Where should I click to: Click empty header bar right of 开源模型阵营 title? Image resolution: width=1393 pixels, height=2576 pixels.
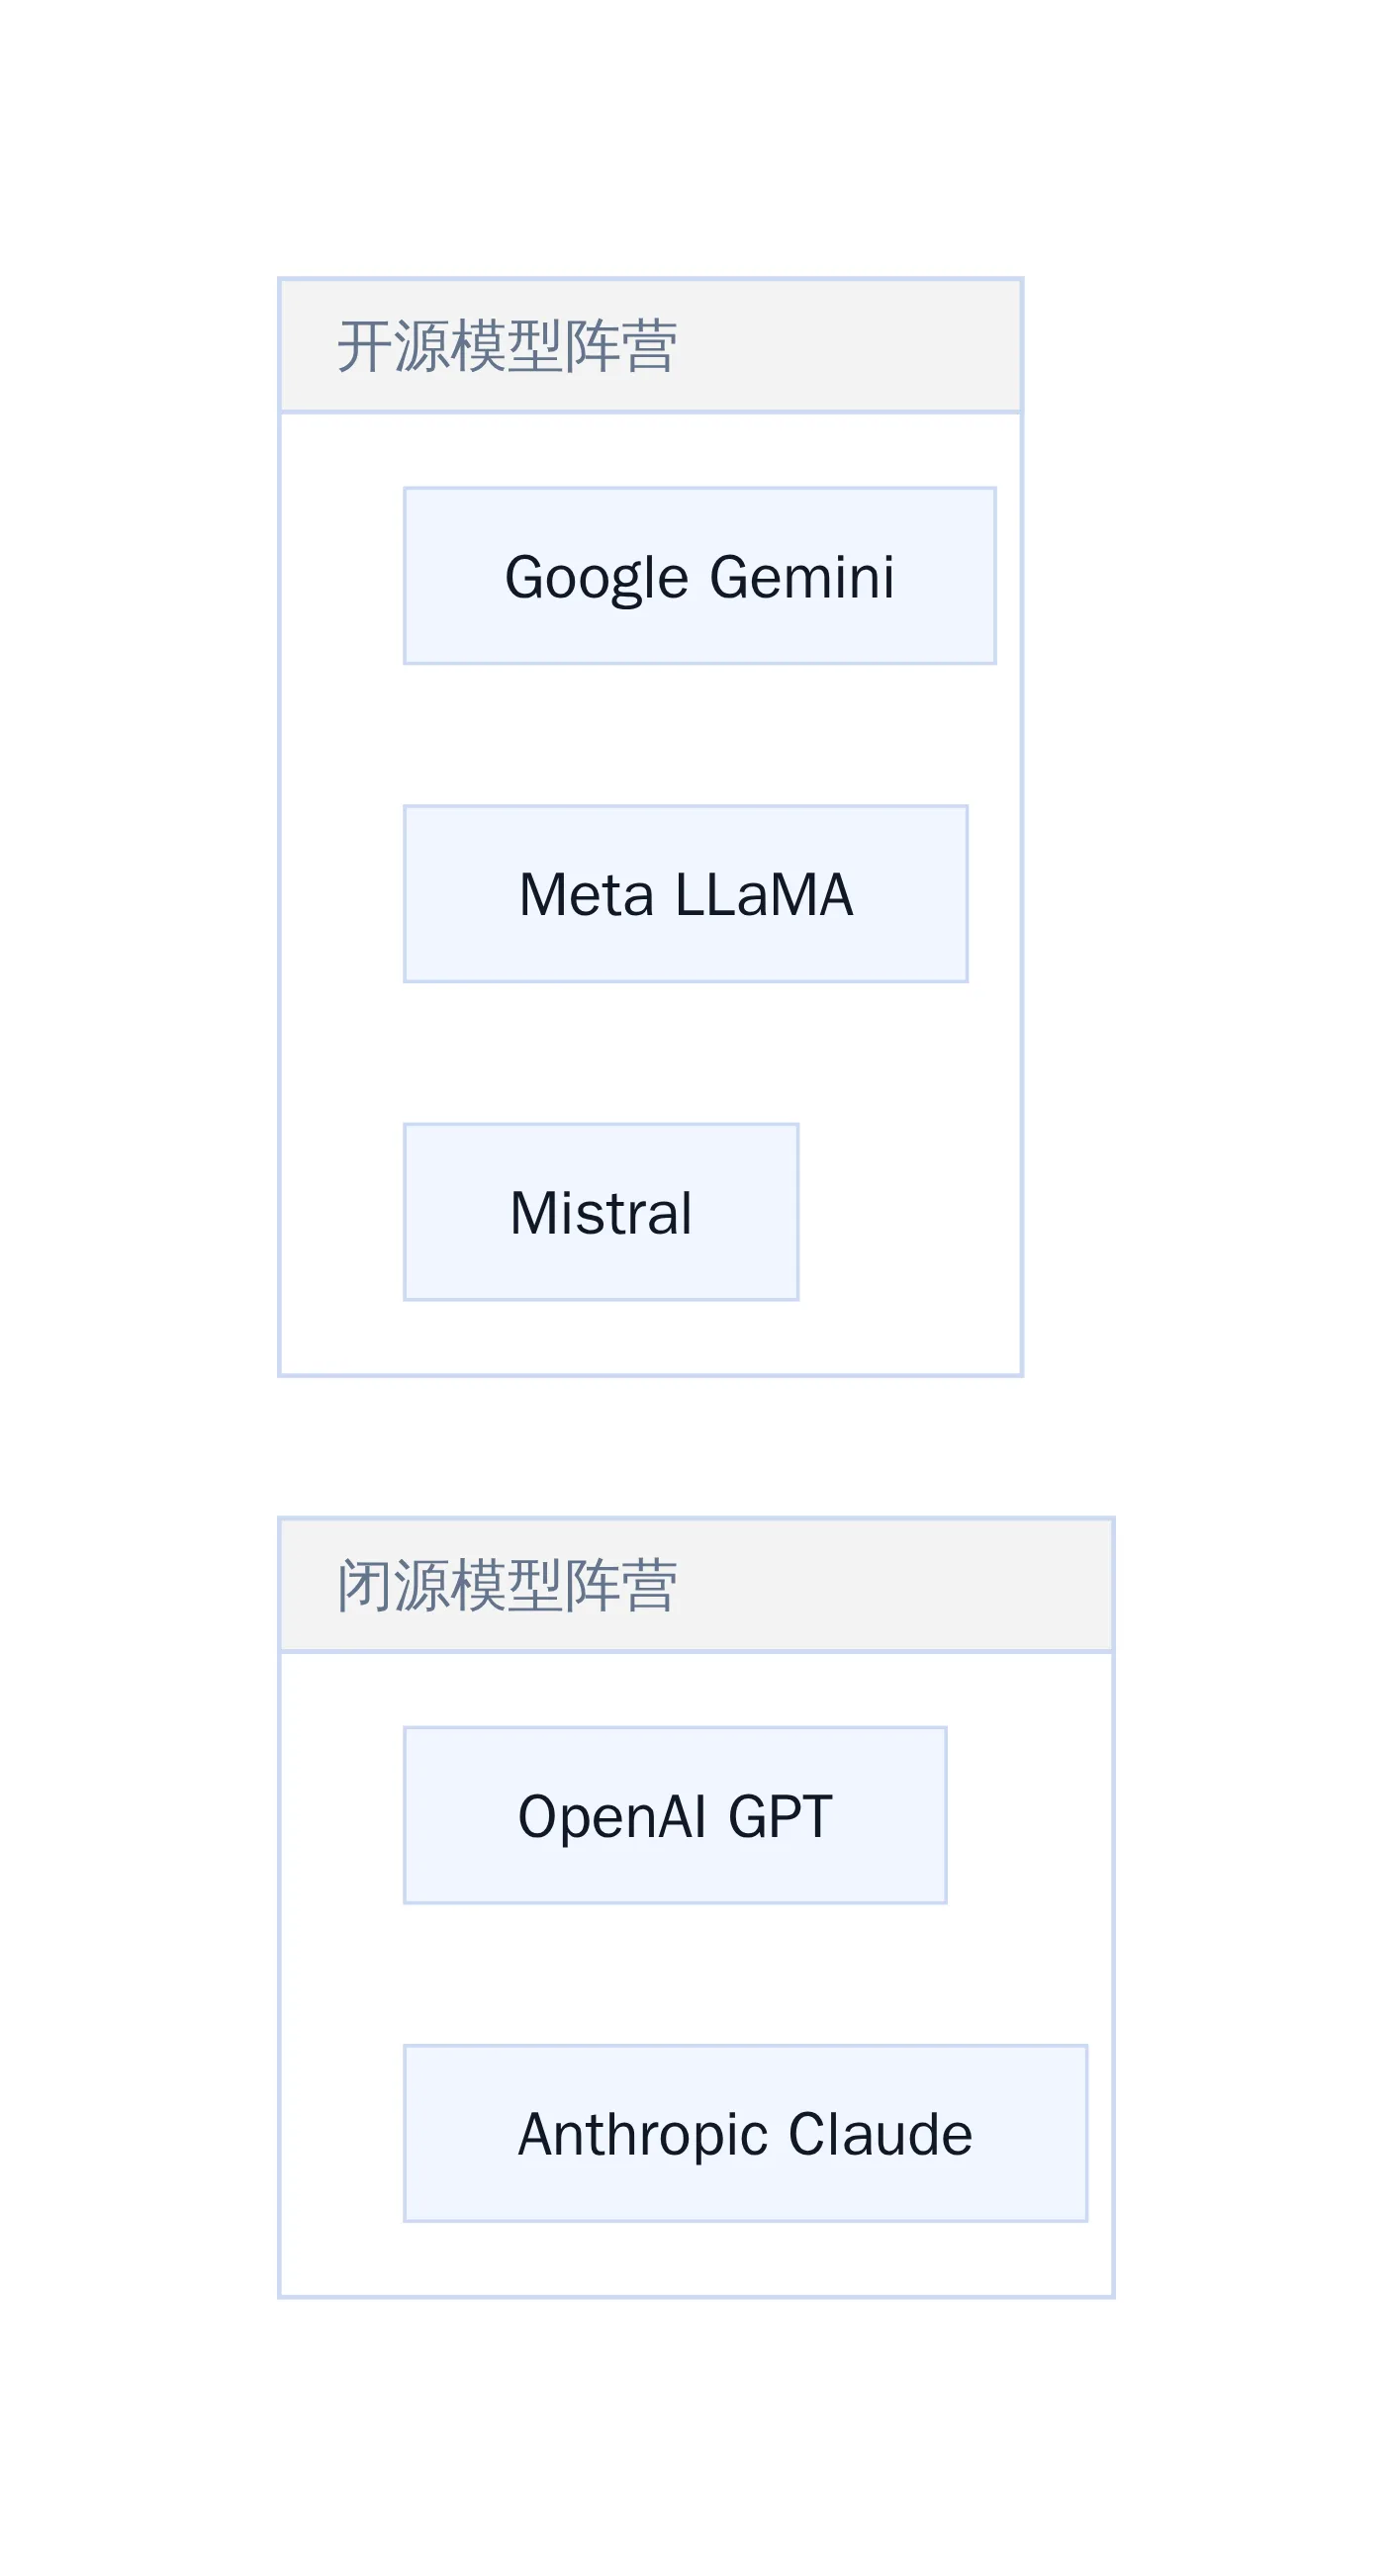click(x=850, y=346)
